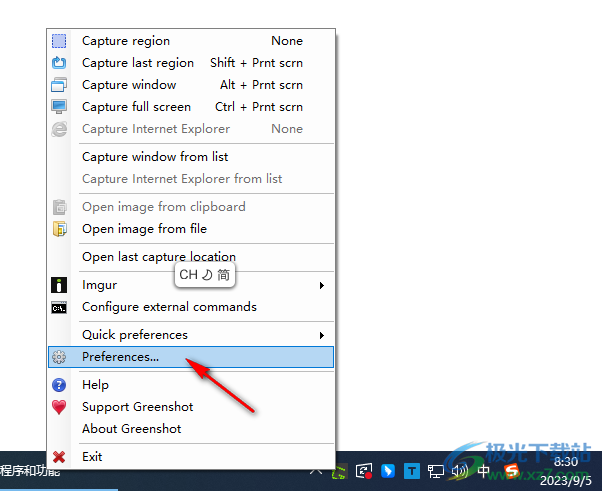Click the Shift + Prnt scrn shortcut text
This screenshot has width=602, height=491.
tap(256, 63)
